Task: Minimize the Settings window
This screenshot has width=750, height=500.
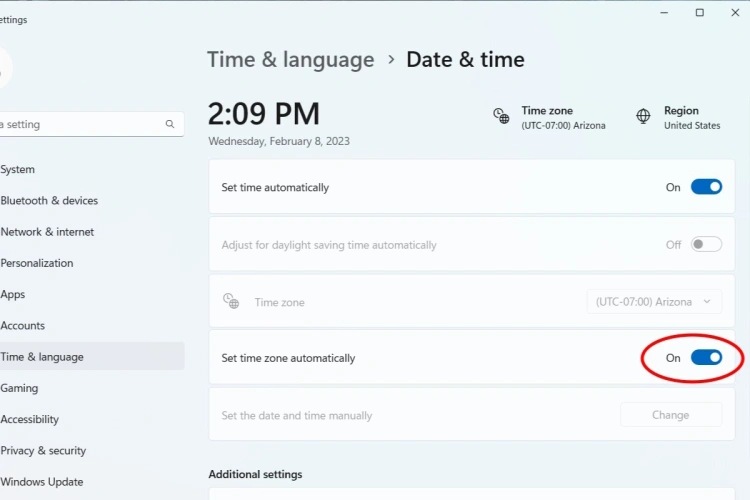Action: click(x=663, y=12)
